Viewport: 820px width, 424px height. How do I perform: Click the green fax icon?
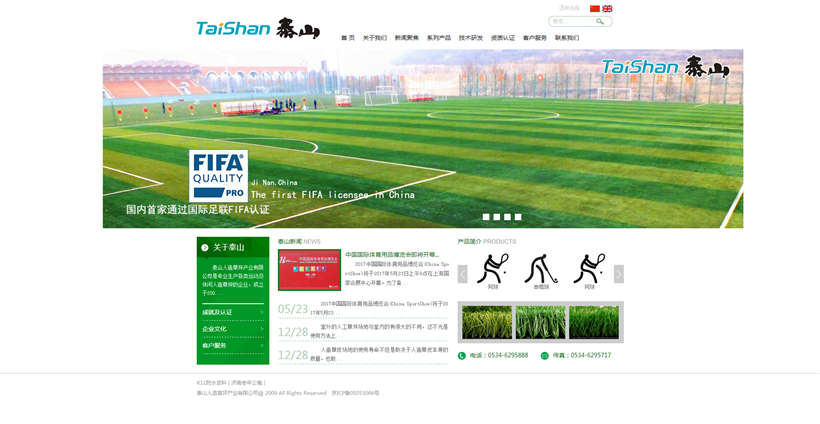544,356
